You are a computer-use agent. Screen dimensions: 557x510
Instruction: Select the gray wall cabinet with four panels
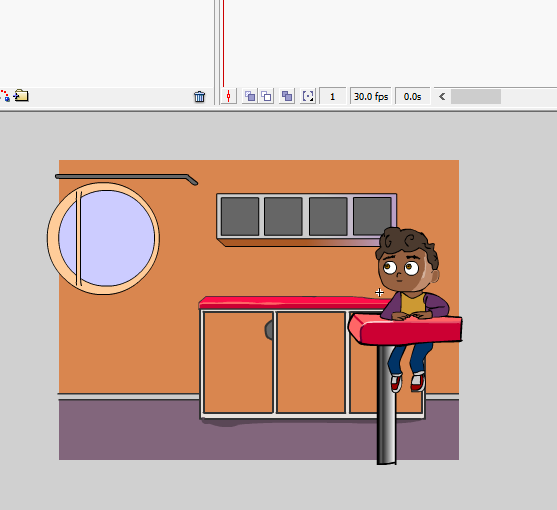click(x=307, y=219)
